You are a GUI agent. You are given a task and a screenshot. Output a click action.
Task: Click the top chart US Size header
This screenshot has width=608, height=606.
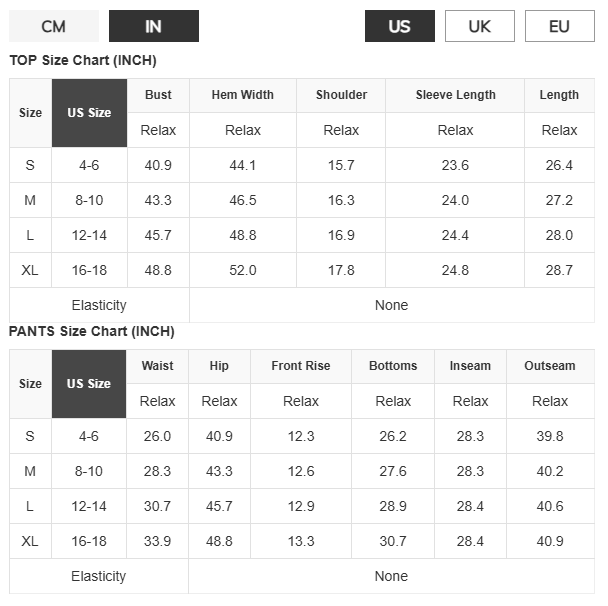coord(89,113)
